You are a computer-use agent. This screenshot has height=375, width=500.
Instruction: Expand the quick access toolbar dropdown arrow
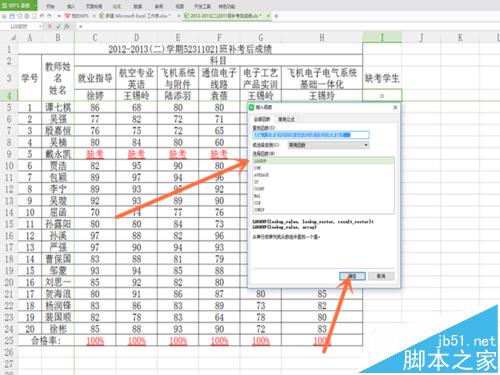click(59, 16)
